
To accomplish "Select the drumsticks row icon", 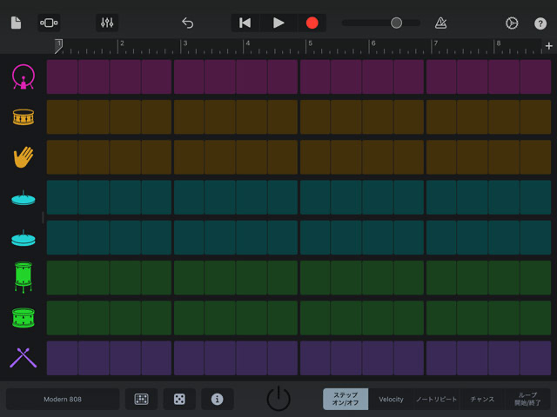I will 23,358.
